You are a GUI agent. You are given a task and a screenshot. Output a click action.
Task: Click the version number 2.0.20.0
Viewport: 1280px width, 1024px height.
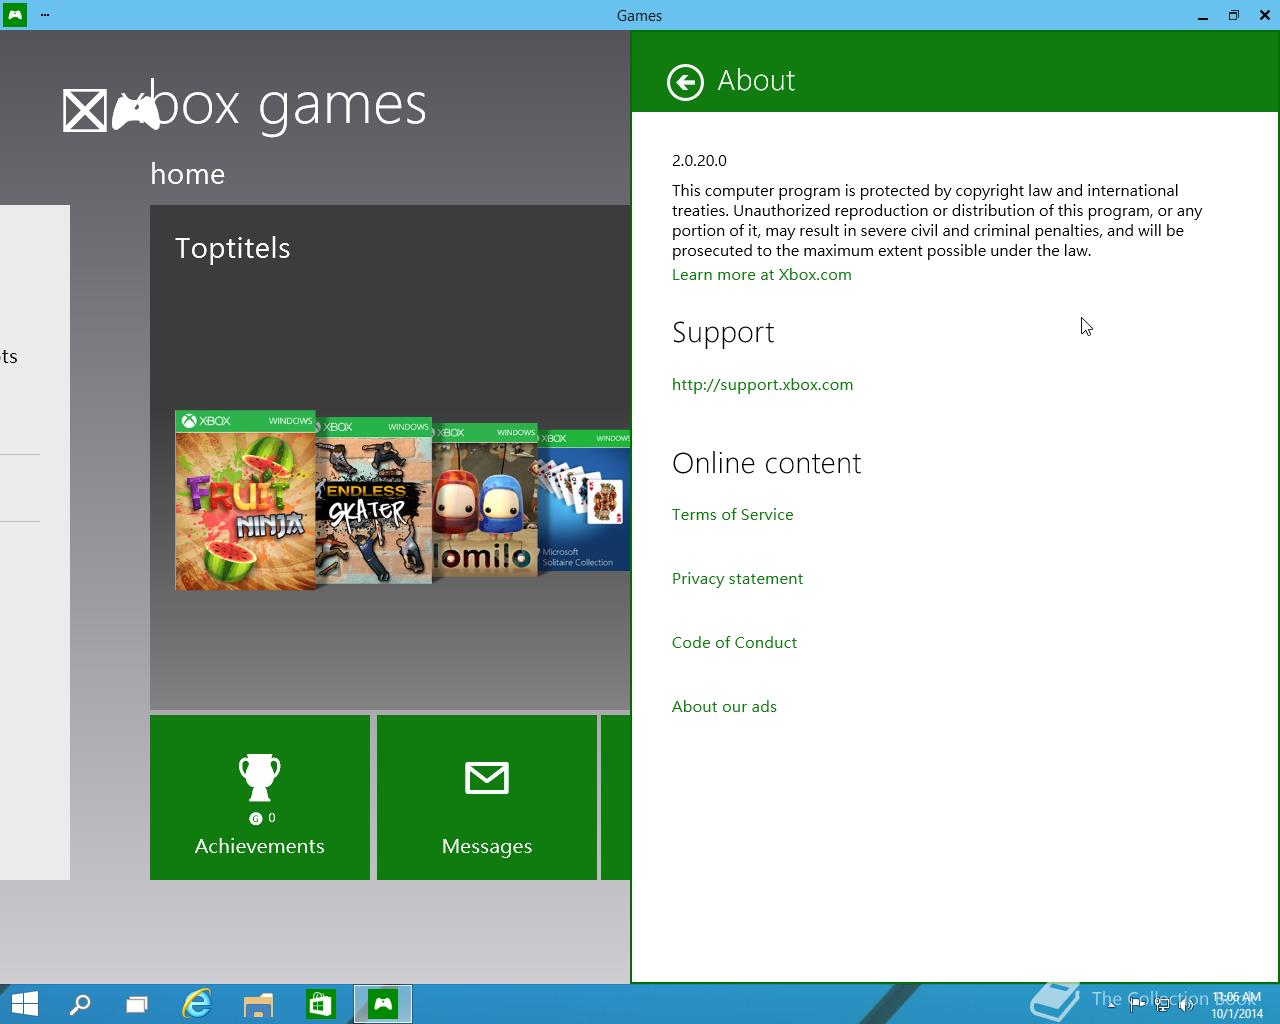(699, 160)
